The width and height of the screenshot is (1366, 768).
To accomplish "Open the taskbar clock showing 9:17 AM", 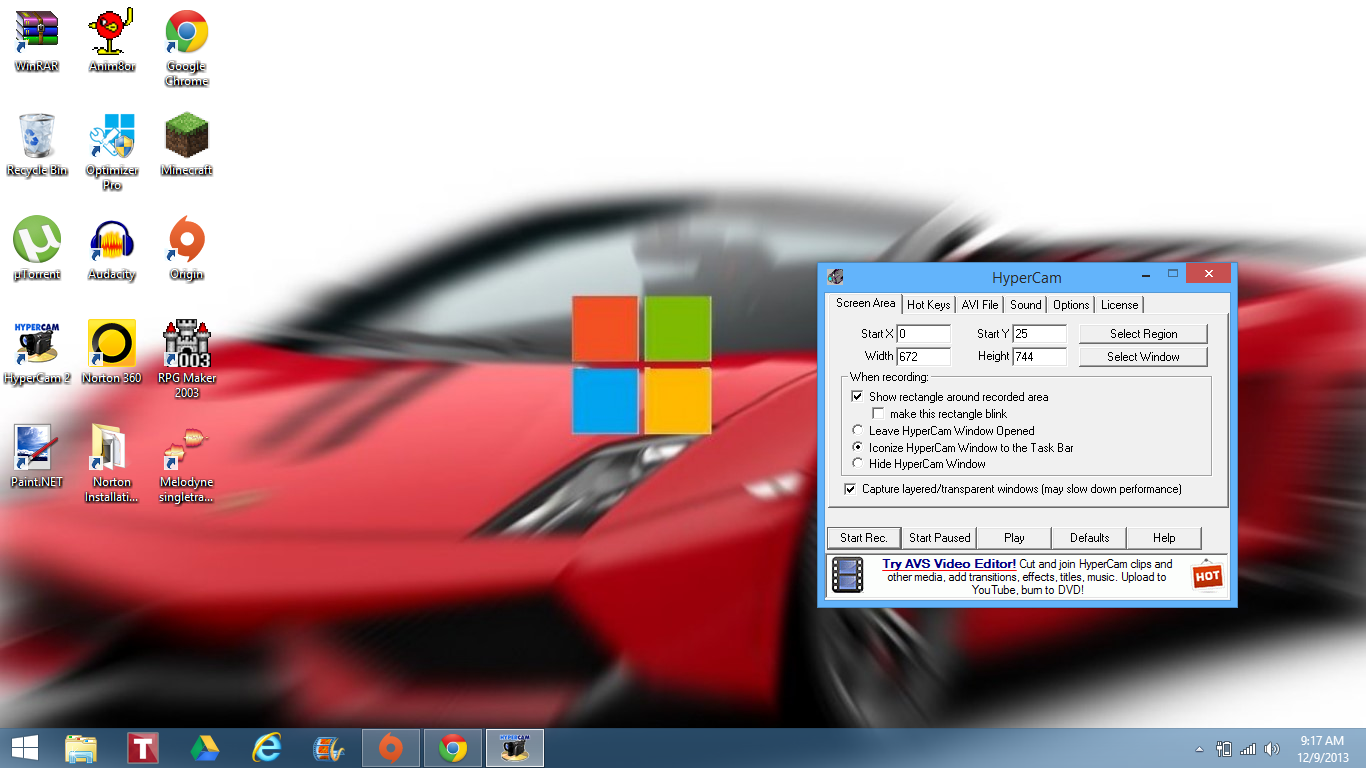I will [x=1321, y=748].
